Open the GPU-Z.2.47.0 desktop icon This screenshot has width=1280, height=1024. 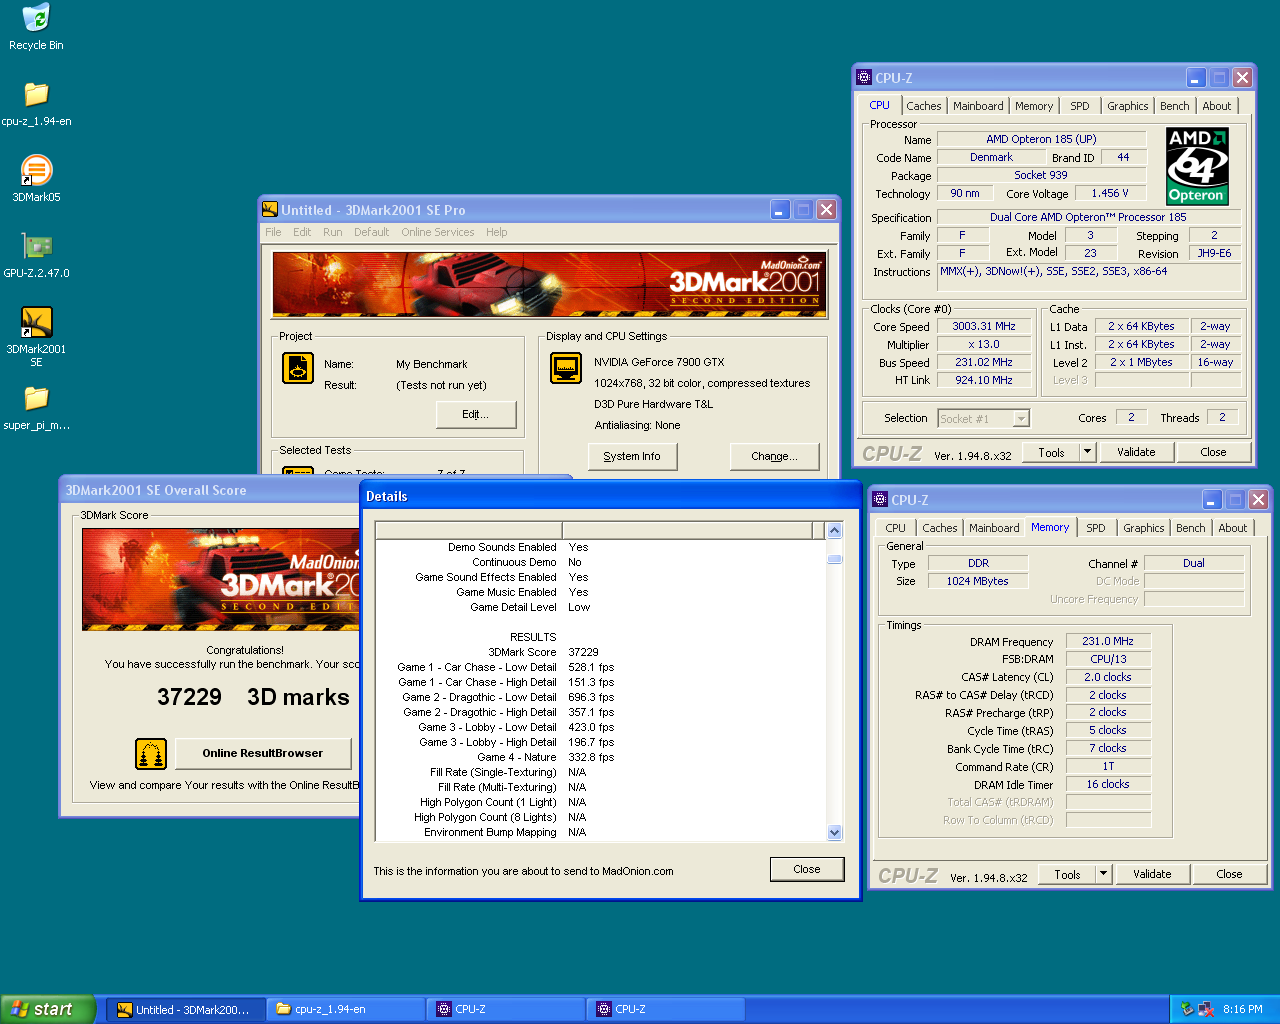[x=36, y=255]
